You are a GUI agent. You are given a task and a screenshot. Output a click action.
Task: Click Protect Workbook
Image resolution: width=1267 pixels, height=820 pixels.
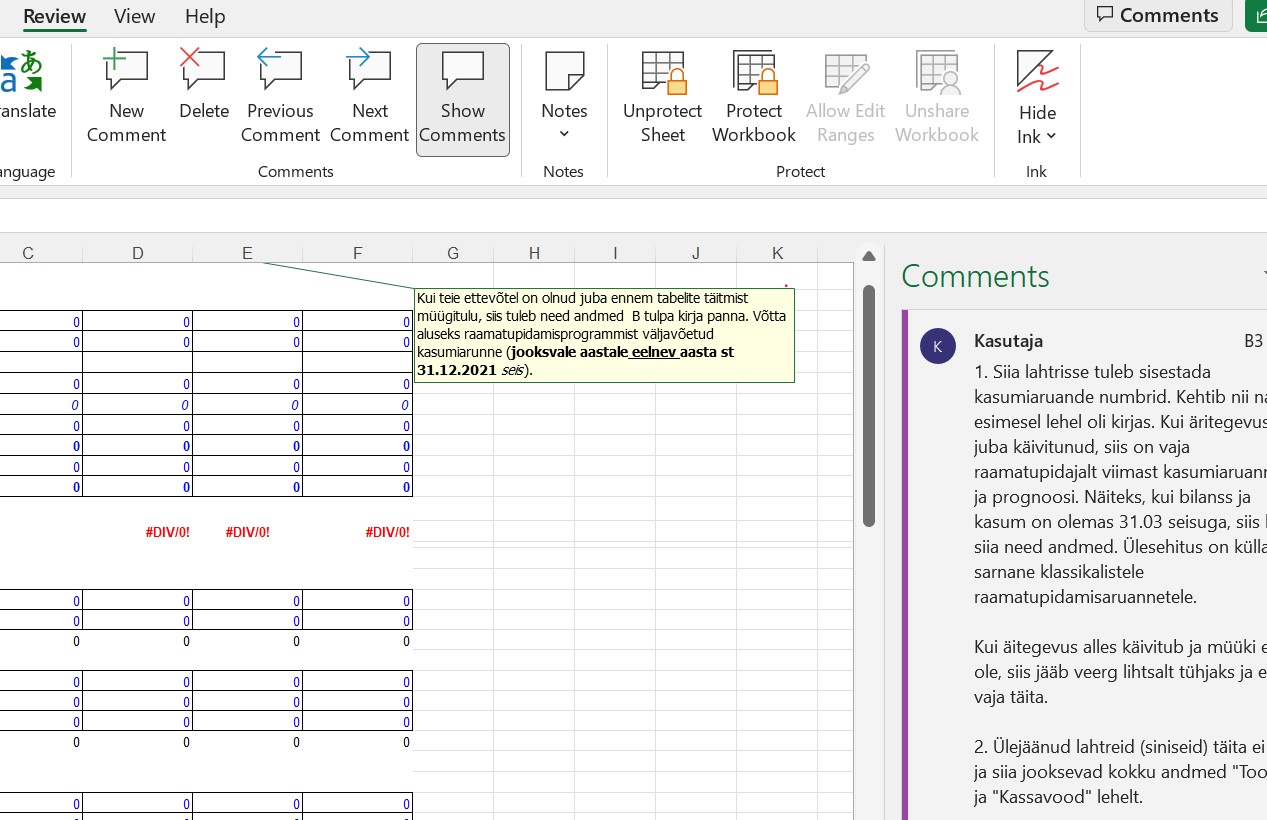point(753,99)
